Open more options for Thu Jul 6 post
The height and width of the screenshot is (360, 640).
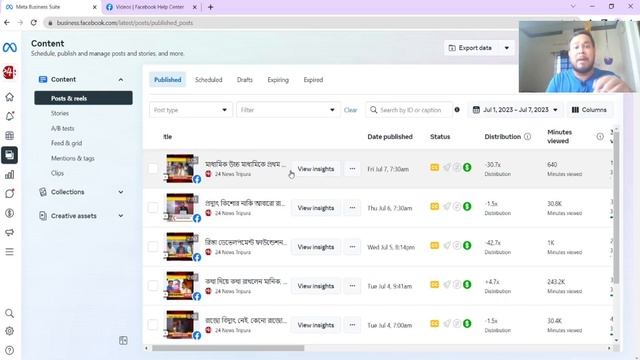(x=352, y=208)
